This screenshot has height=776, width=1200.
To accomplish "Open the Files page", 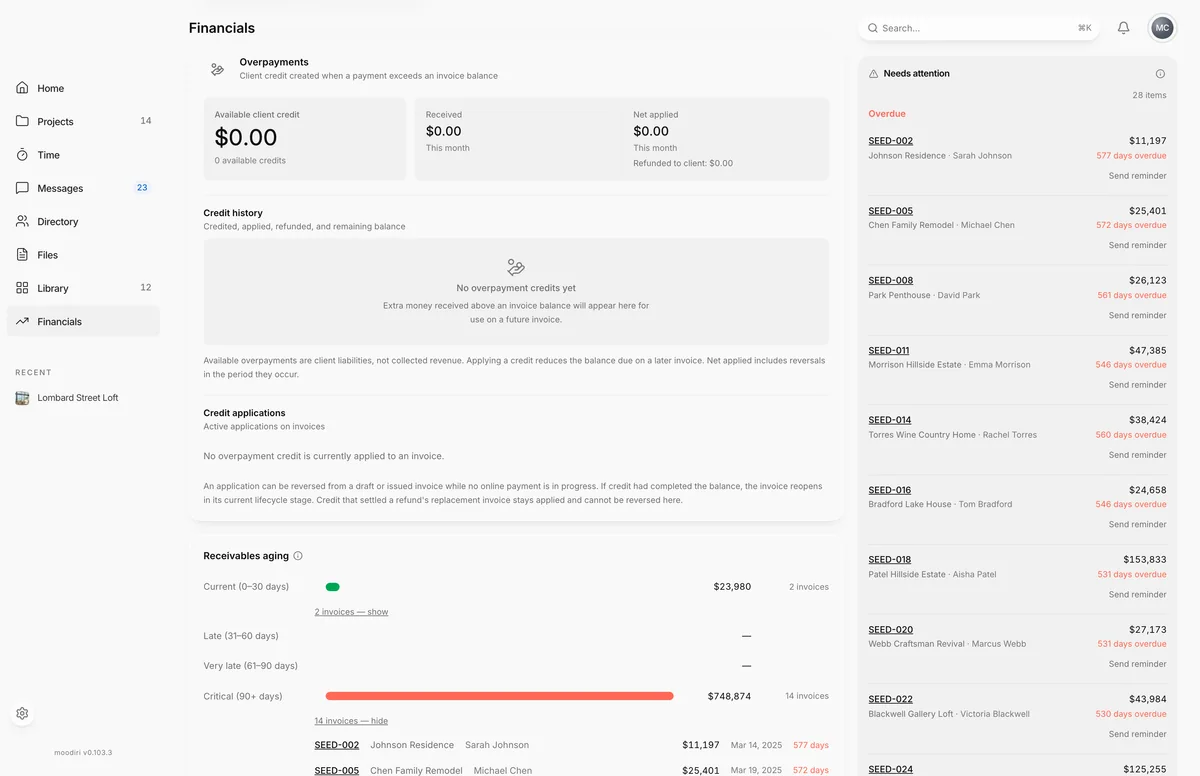I will coord(83,255).
